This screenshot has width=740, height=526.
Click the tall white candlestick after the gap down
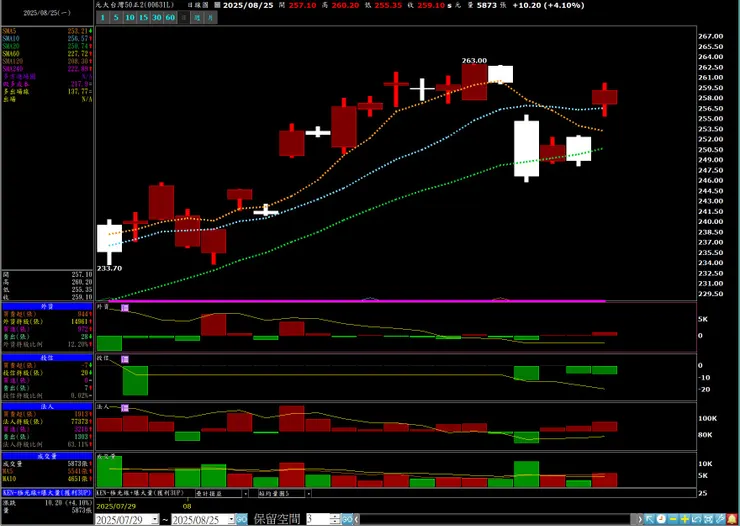526,149
